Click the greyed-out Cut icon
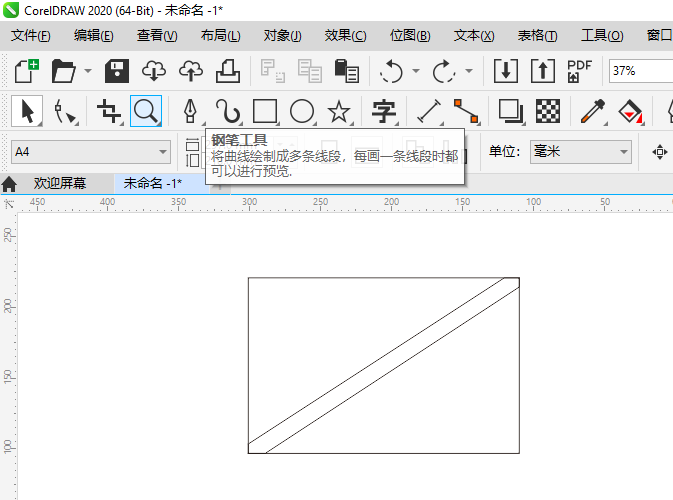 coord(272,71)
